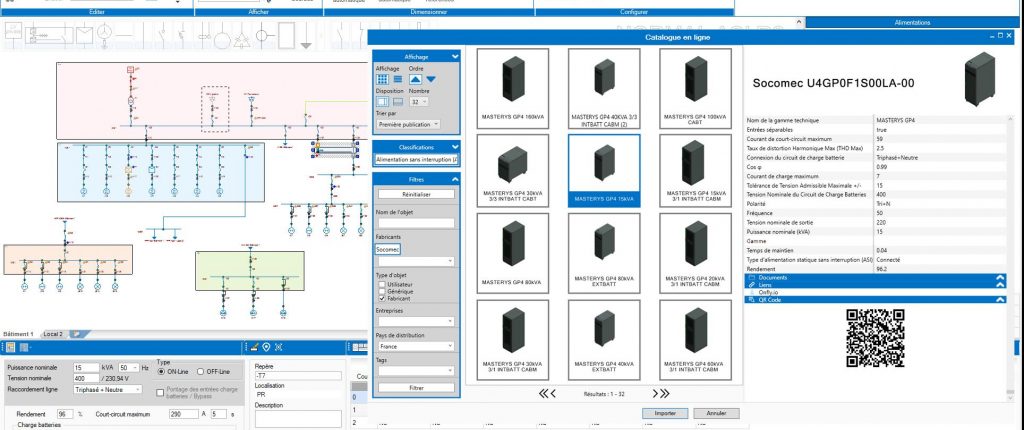Screen dimensions: 1024x430
Task: Check the Générique object type
Action: 383,291
